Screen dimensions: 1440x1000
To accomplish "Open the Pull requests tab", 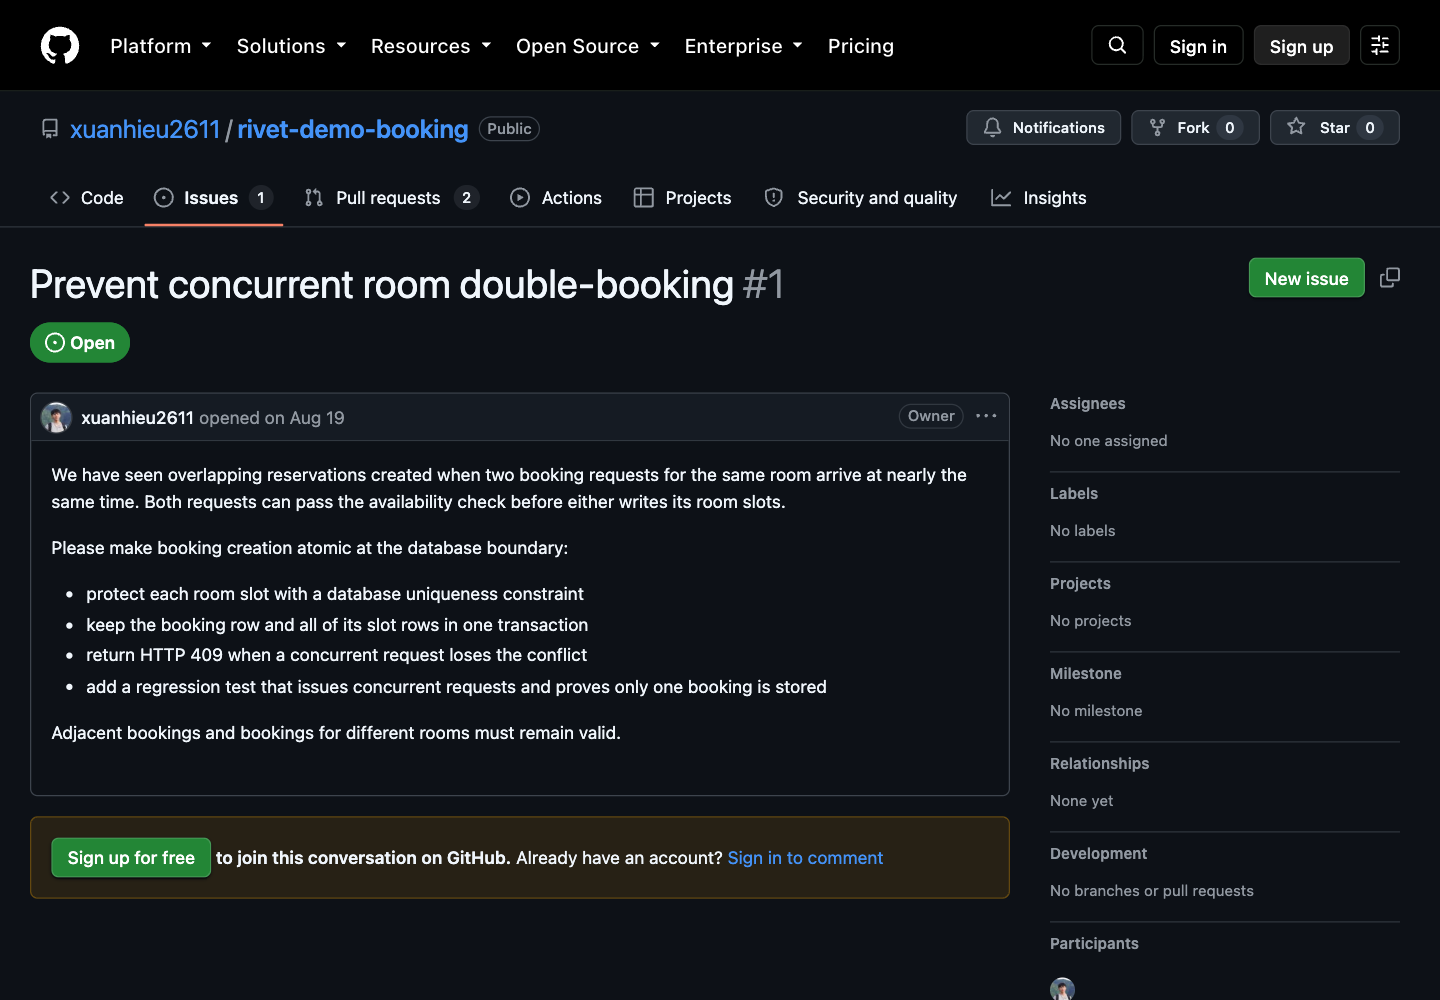I will click(x=392, y=198).
